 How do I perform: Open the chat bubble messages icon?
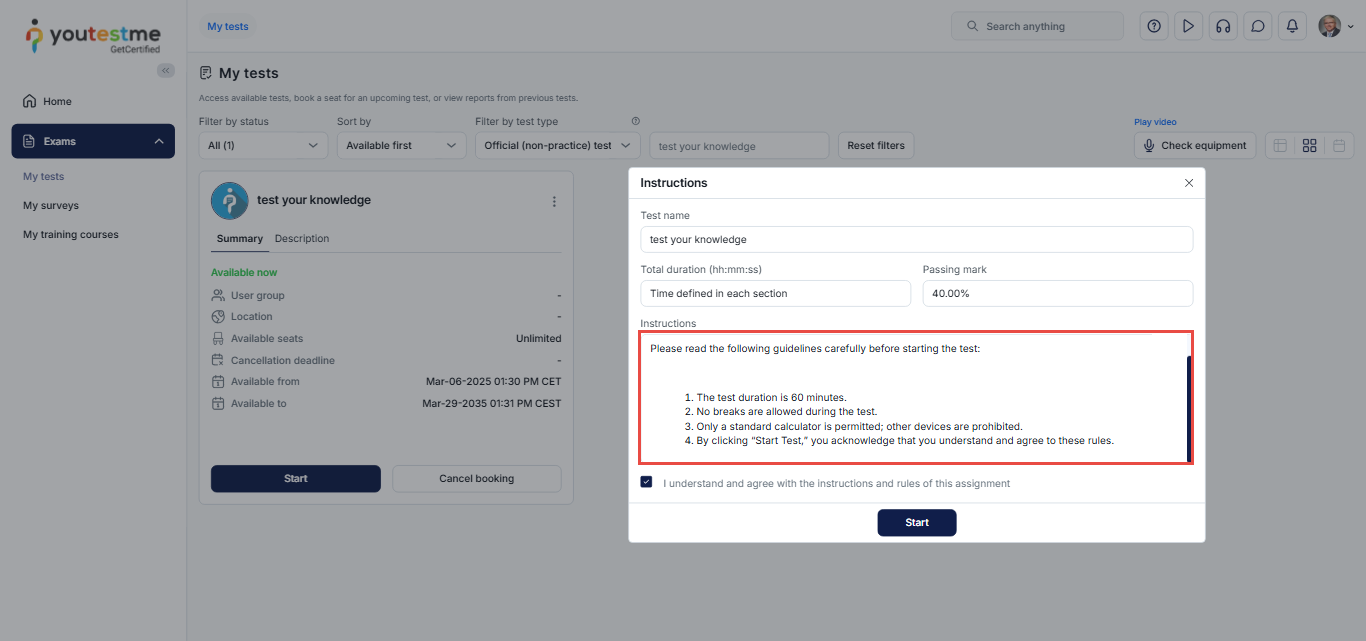coord(1257,27)
